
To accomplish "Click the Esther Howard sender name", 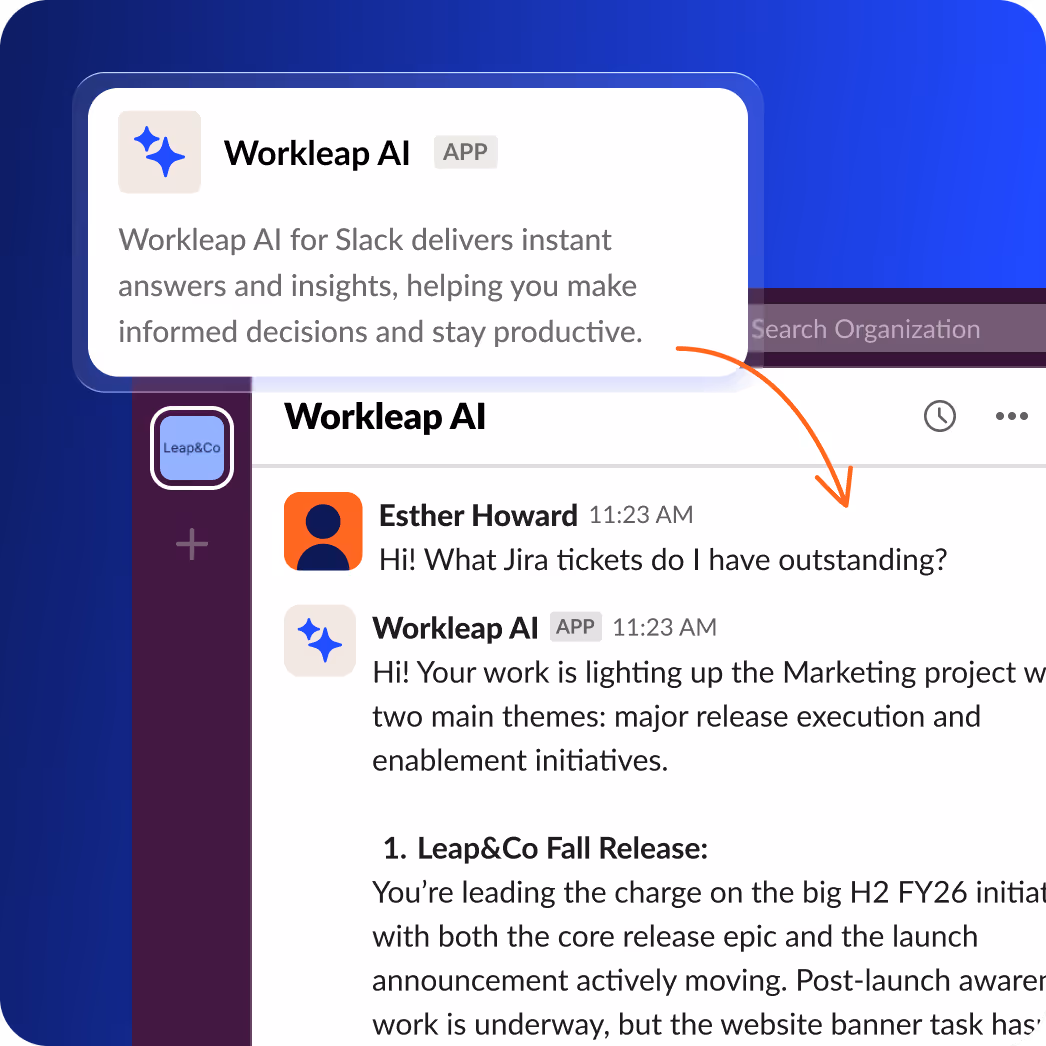I will (x=478, y=516).
